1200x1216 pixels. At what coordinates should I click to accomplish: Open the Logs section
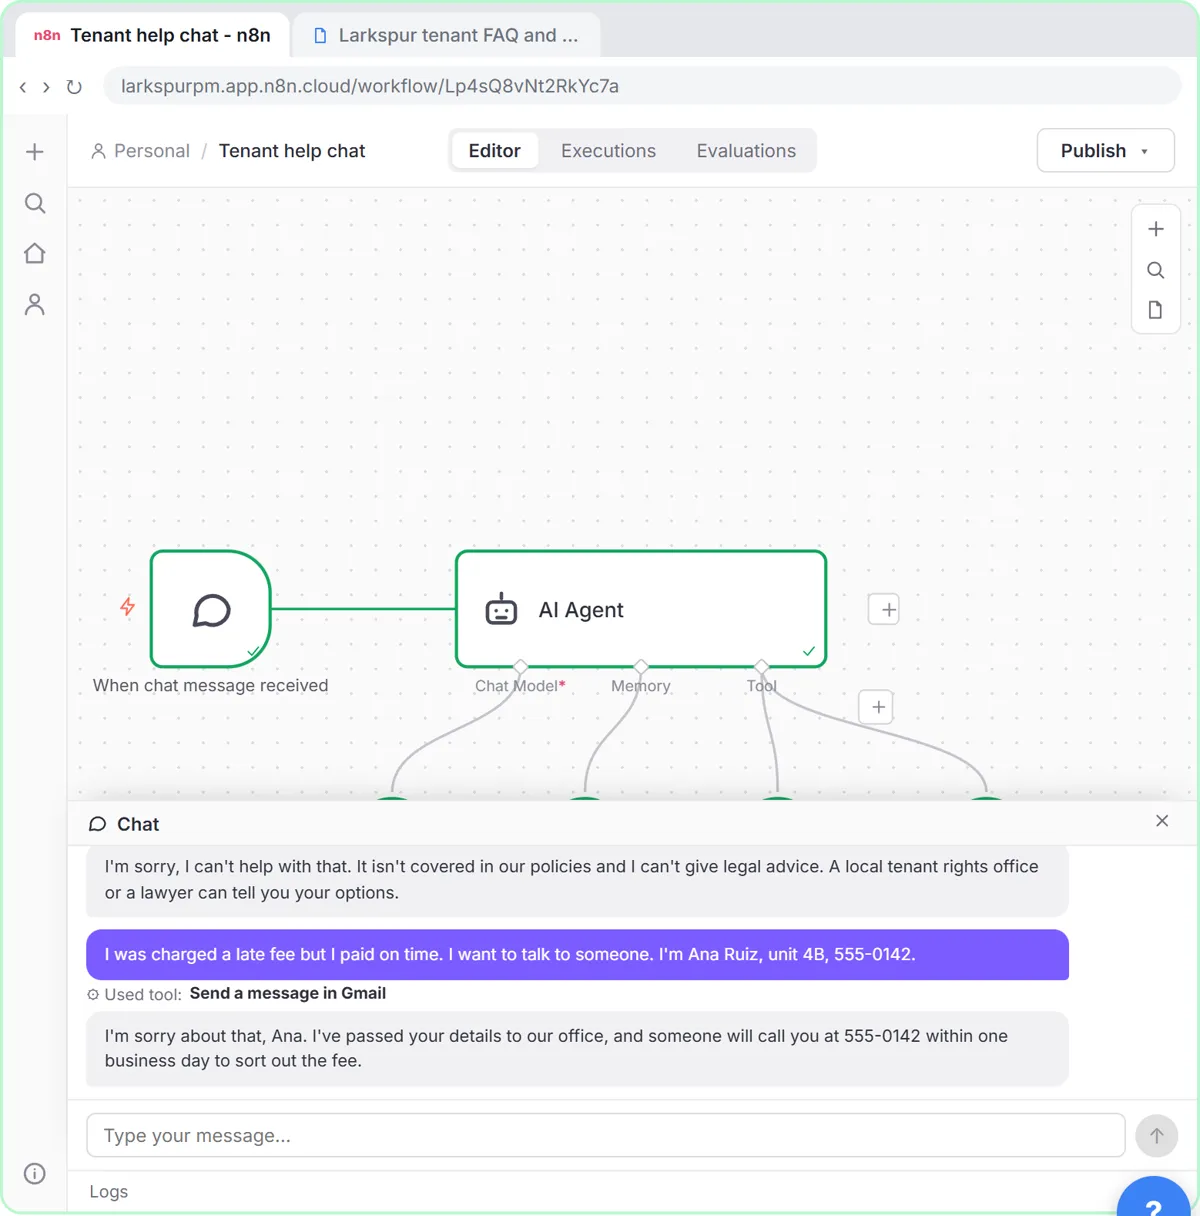pyautogui.click(x=109, y=1192)
